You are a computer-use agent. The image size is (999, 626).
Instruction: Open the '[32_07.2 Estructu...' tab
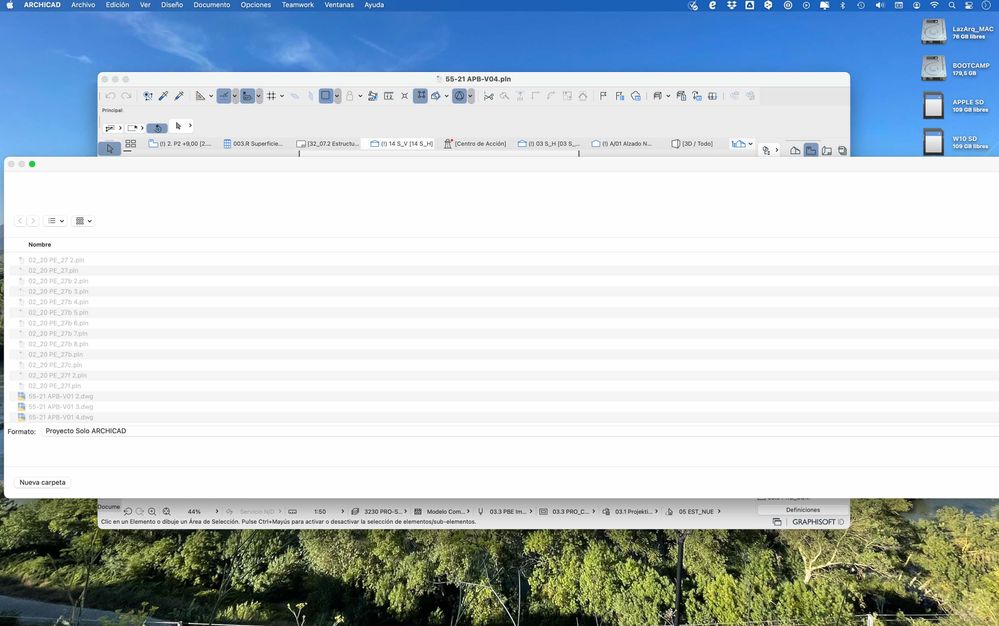[327, 144]
